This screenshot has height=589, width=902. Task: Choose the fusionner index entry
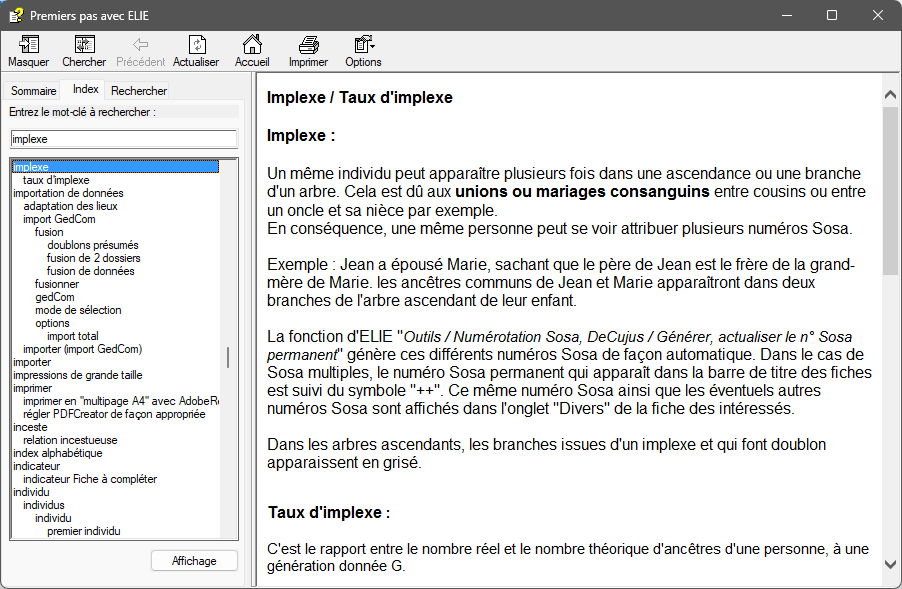pyautogui.click(x=56, y=284)
